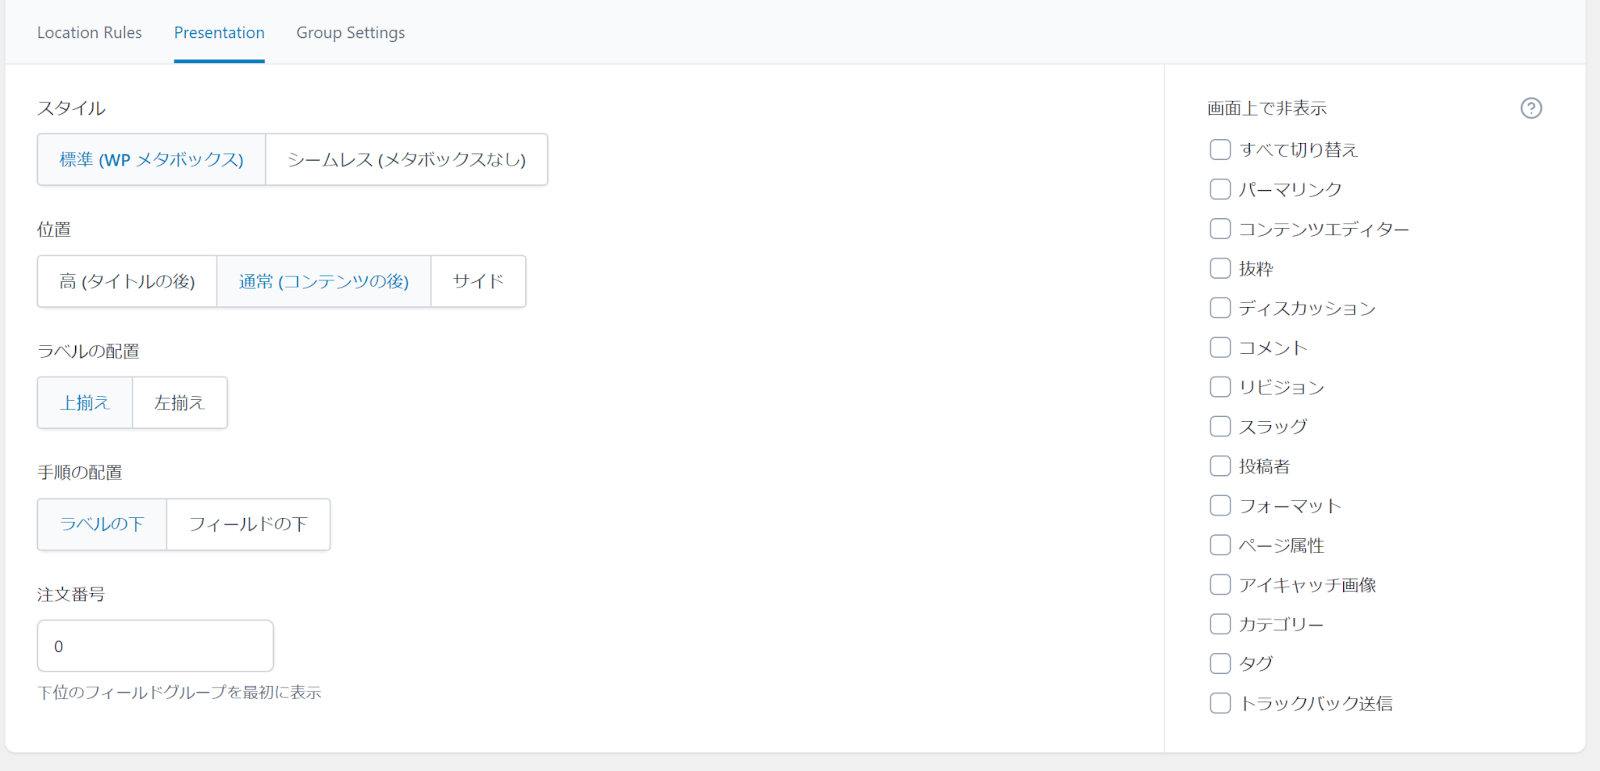The height and width of the screenshot is (771, 1600).
Task: Click the help question mark icon
Action: tap(1531, 108)
